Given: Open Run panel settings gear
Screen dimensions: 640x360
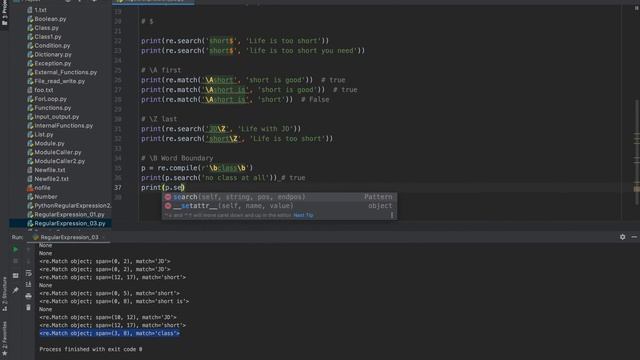Looking at the screenshot, I should (622, 237).
